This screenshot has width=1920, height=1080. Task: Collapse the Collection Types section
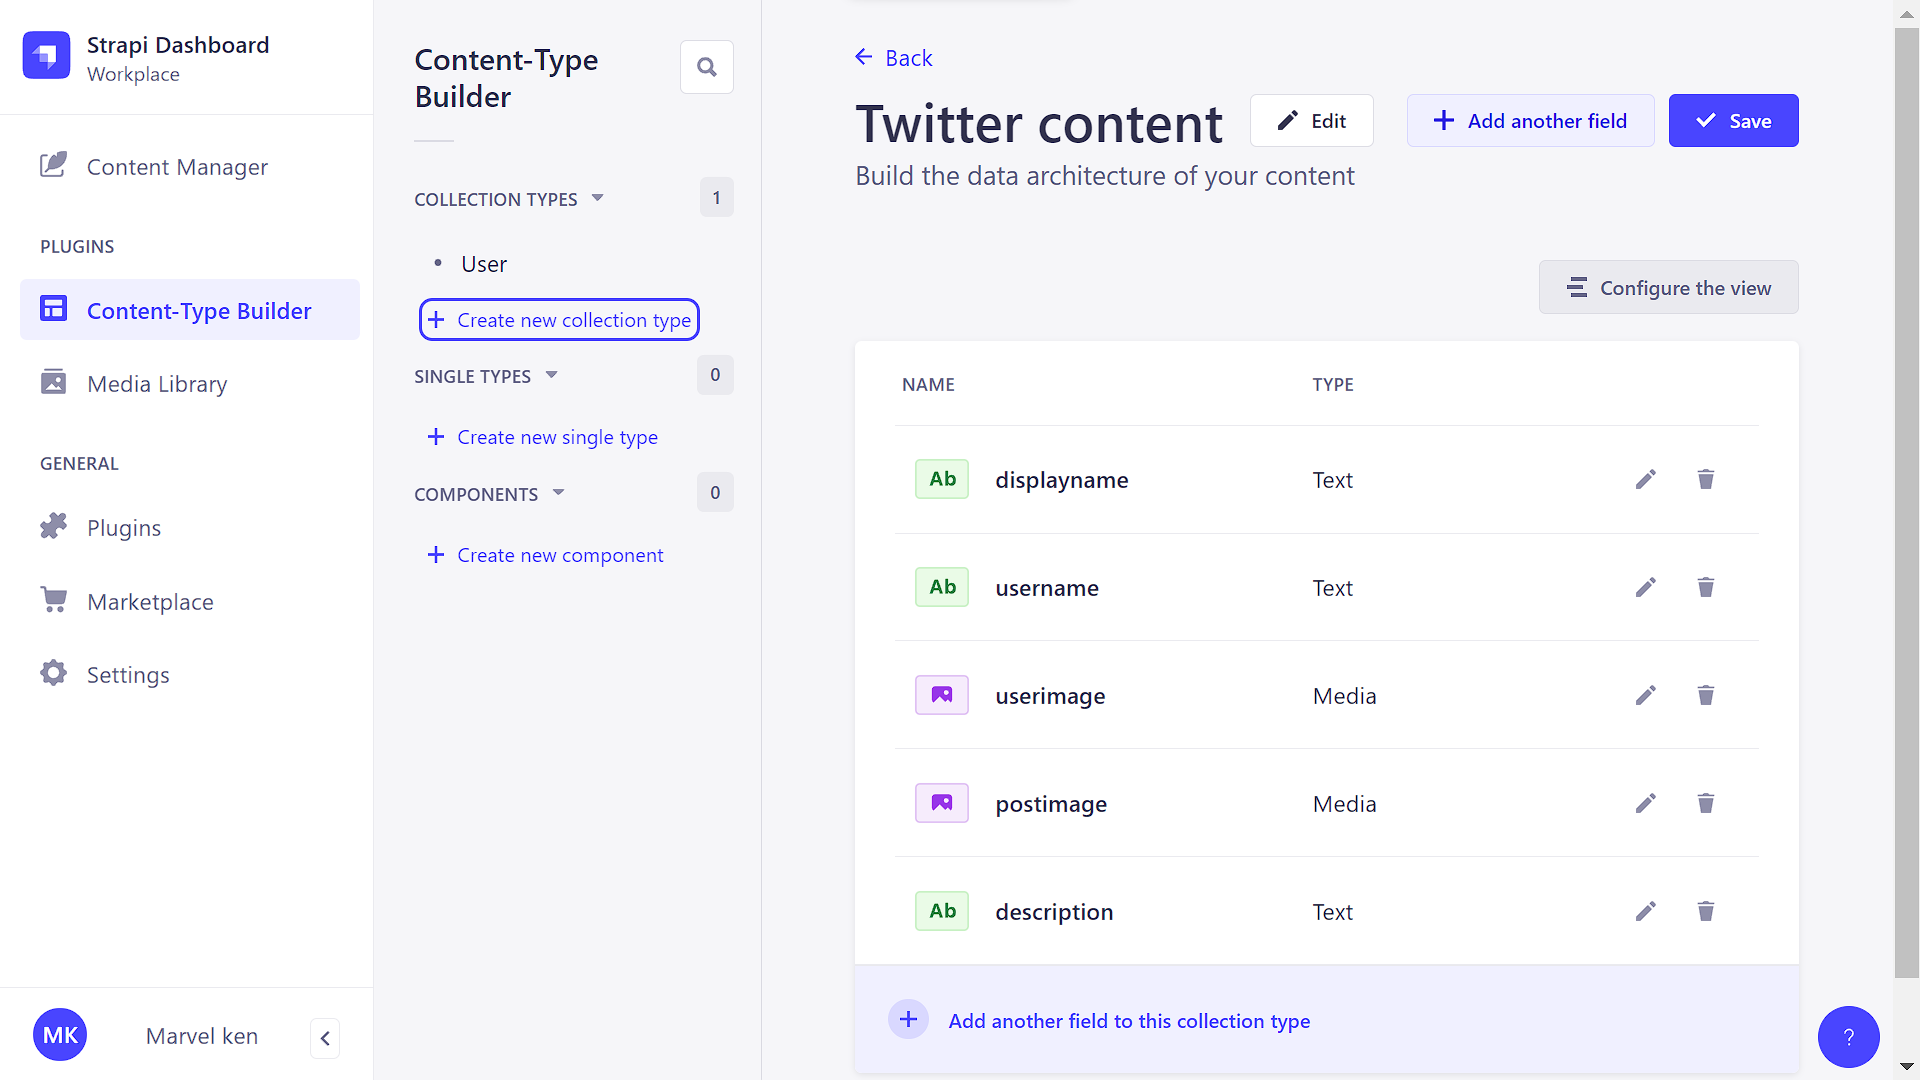coord(509,199)
